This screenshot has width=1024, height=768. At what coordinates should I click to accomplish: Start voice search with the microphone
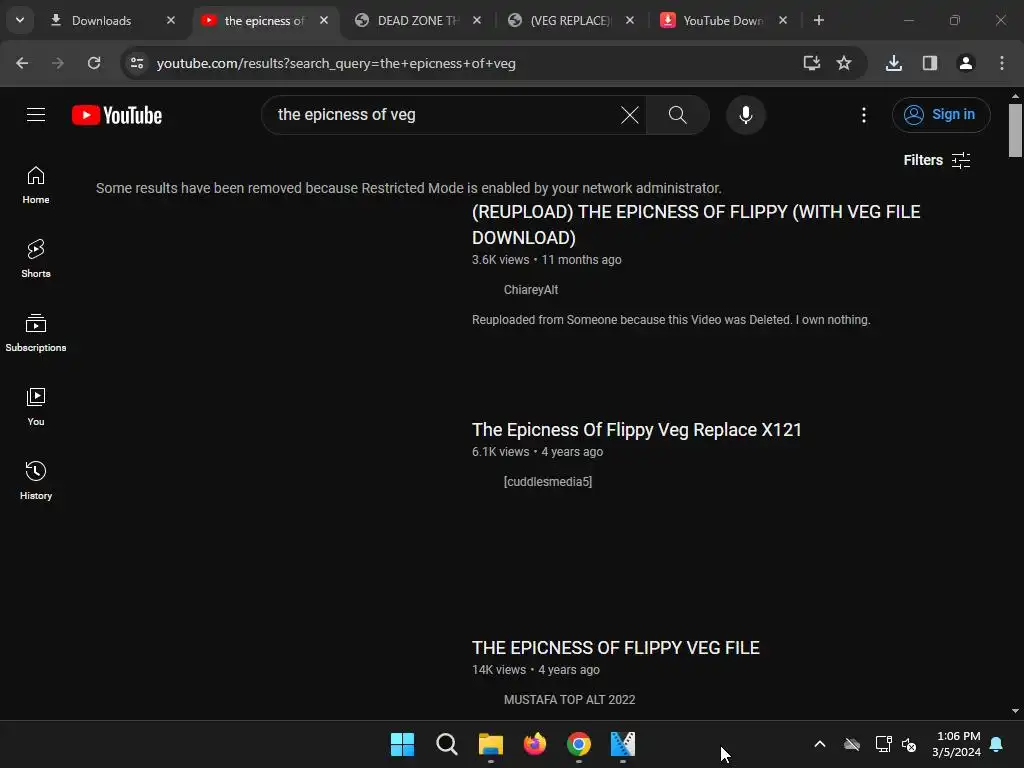pos(745,115)
